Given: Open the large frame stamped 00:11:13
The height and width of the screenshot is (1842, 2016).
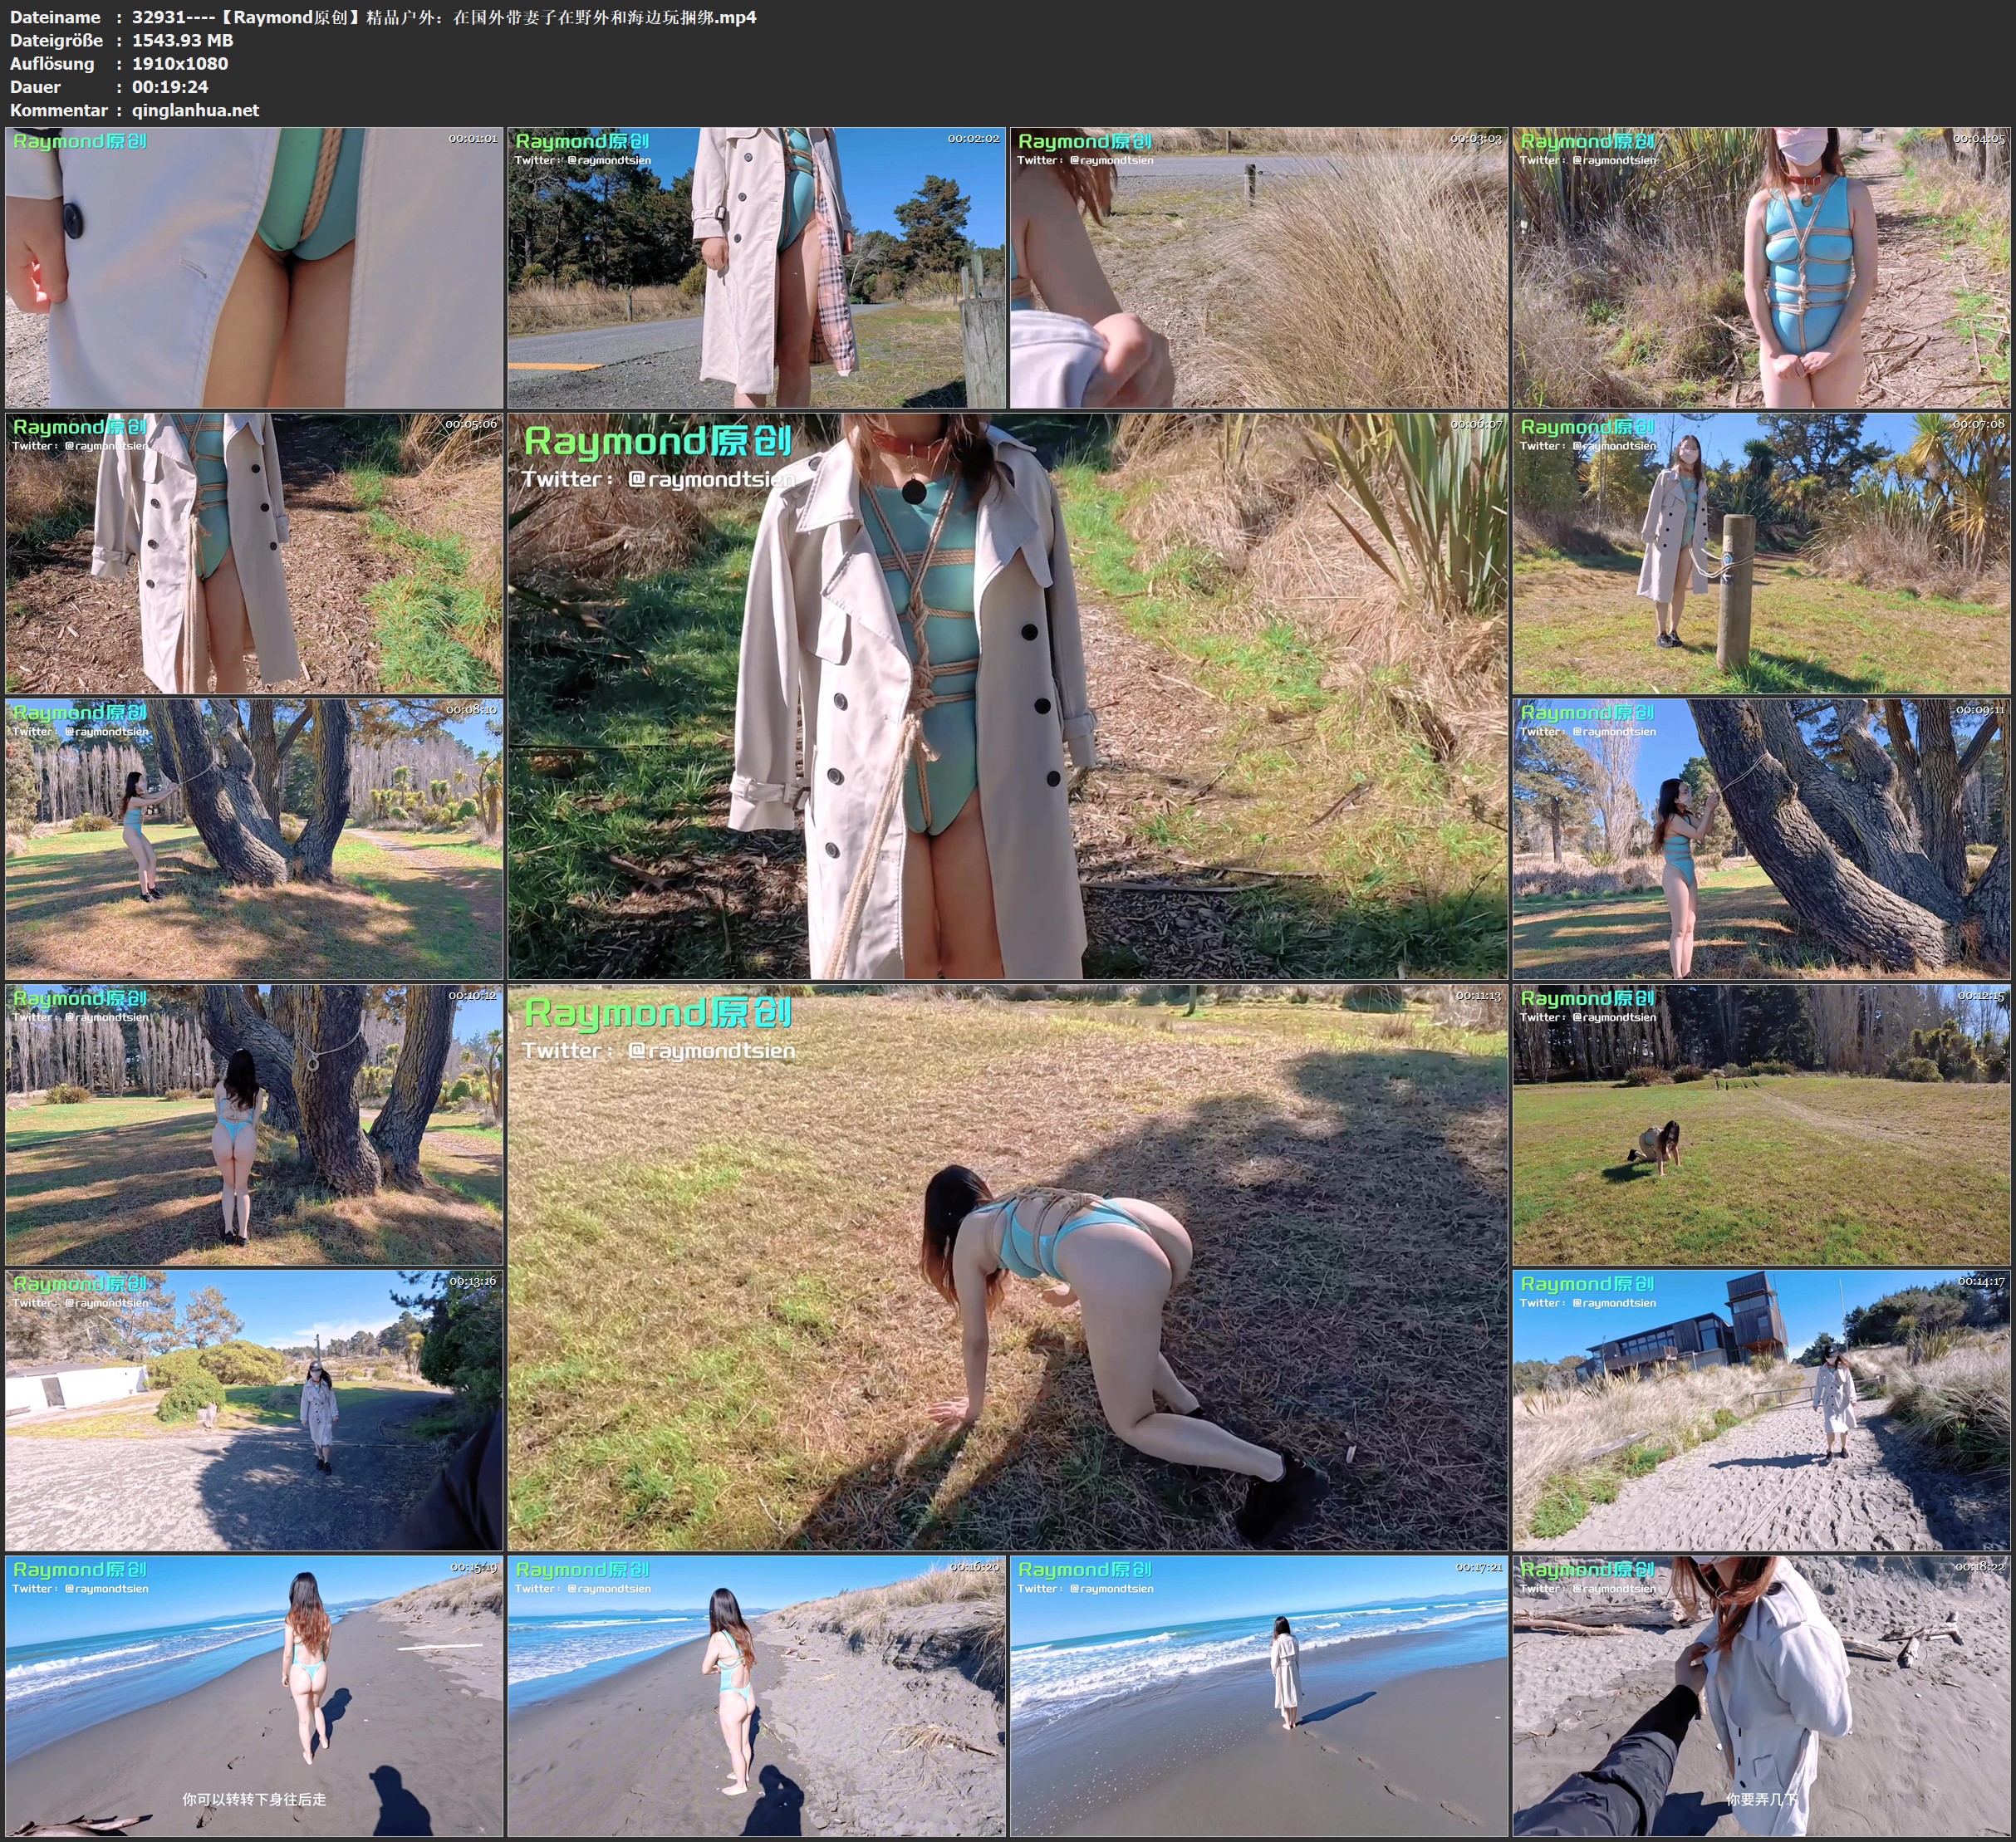Looking at the screenshot, I should pos(1007,1267).
